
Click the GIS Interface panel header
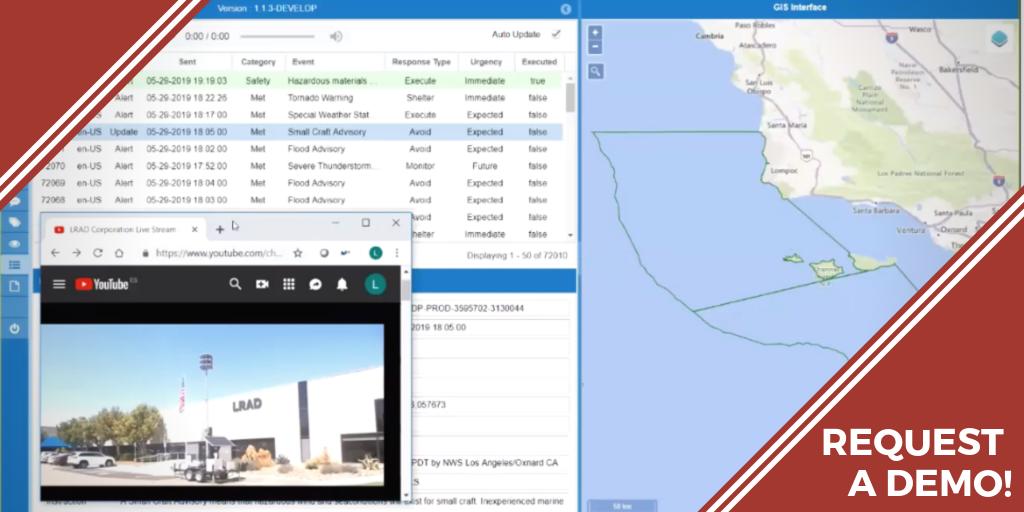click(802, 8)
